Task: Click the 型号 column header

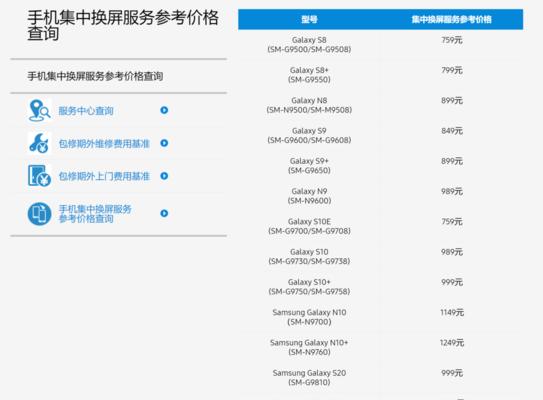Action: click(x=309, y=19)
